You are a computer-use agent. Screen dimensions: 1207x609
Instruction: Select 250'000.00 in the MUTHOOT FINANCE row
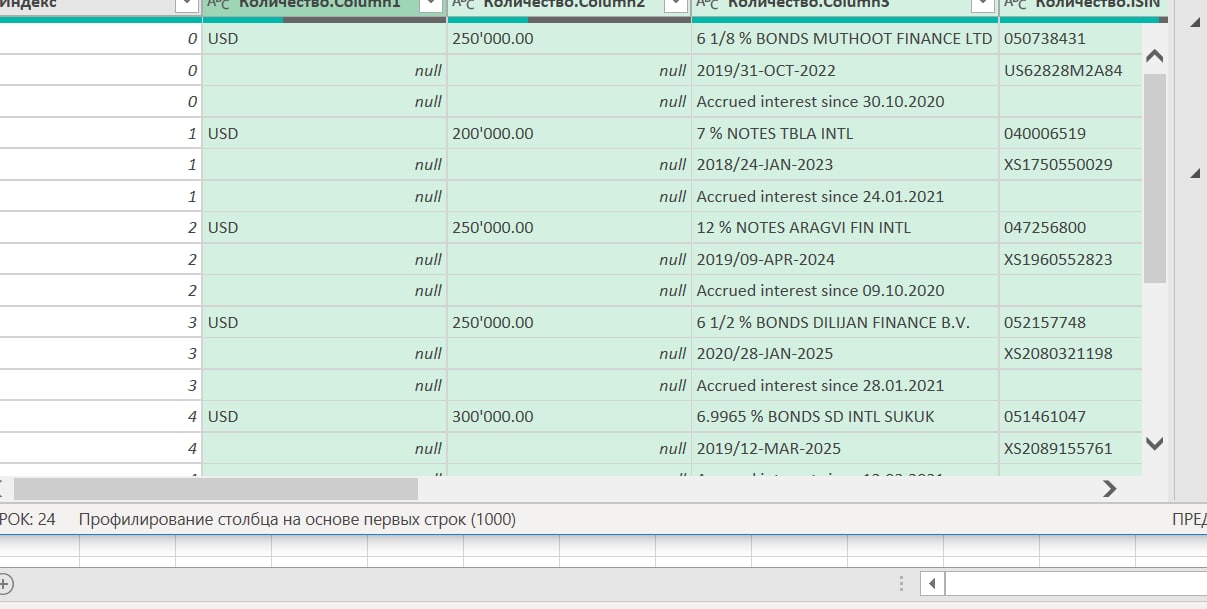coord(569,39)
